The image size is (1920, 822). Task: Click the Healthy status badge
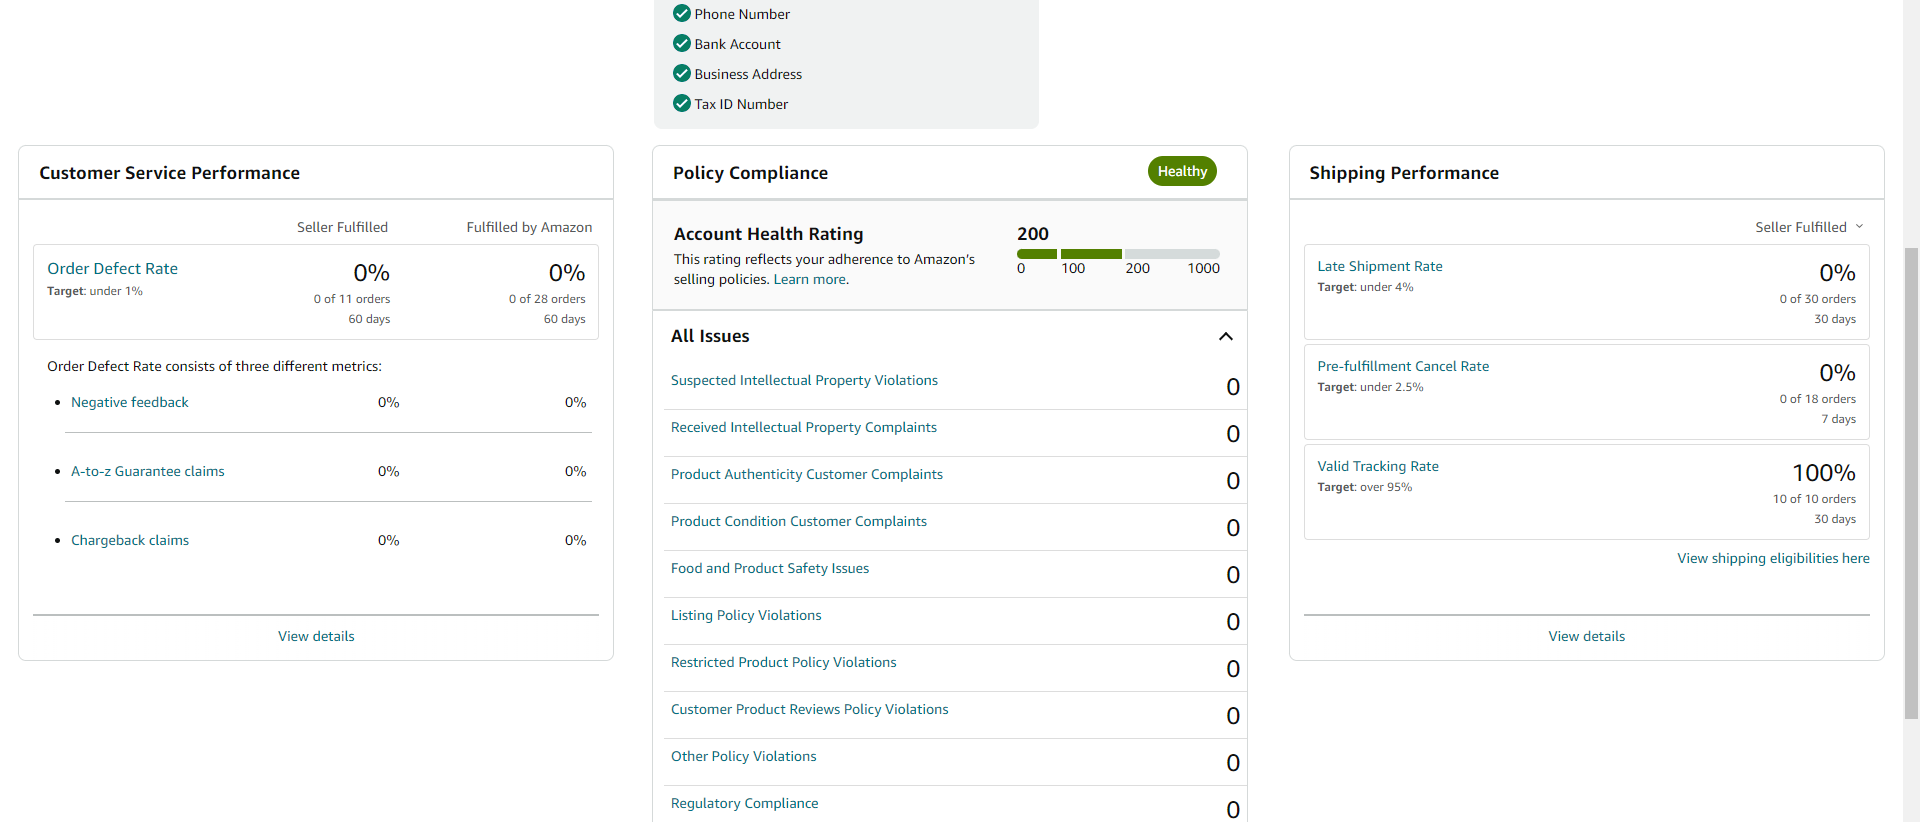coord(1182,171)
